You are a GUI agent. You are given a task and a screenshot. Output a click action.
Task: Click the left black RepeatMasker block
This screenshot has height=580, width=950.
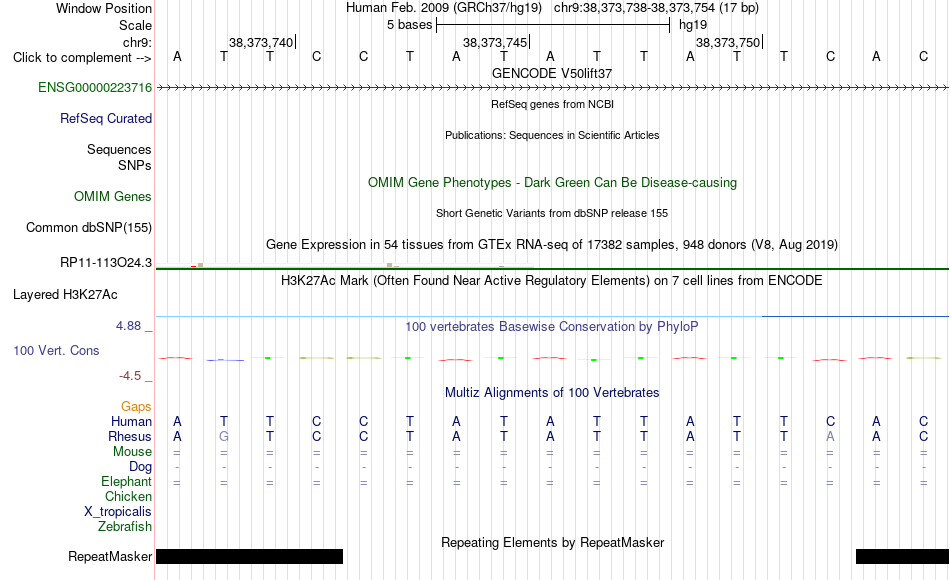249,556
